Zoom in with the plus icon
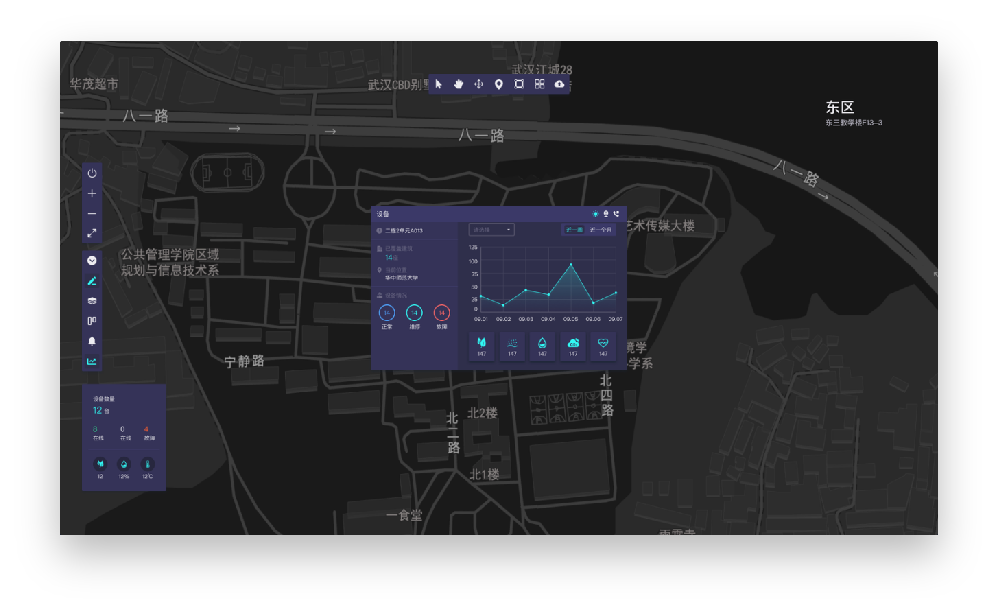Viewport: 998px width, 614px height. click(x=92, y=193)
